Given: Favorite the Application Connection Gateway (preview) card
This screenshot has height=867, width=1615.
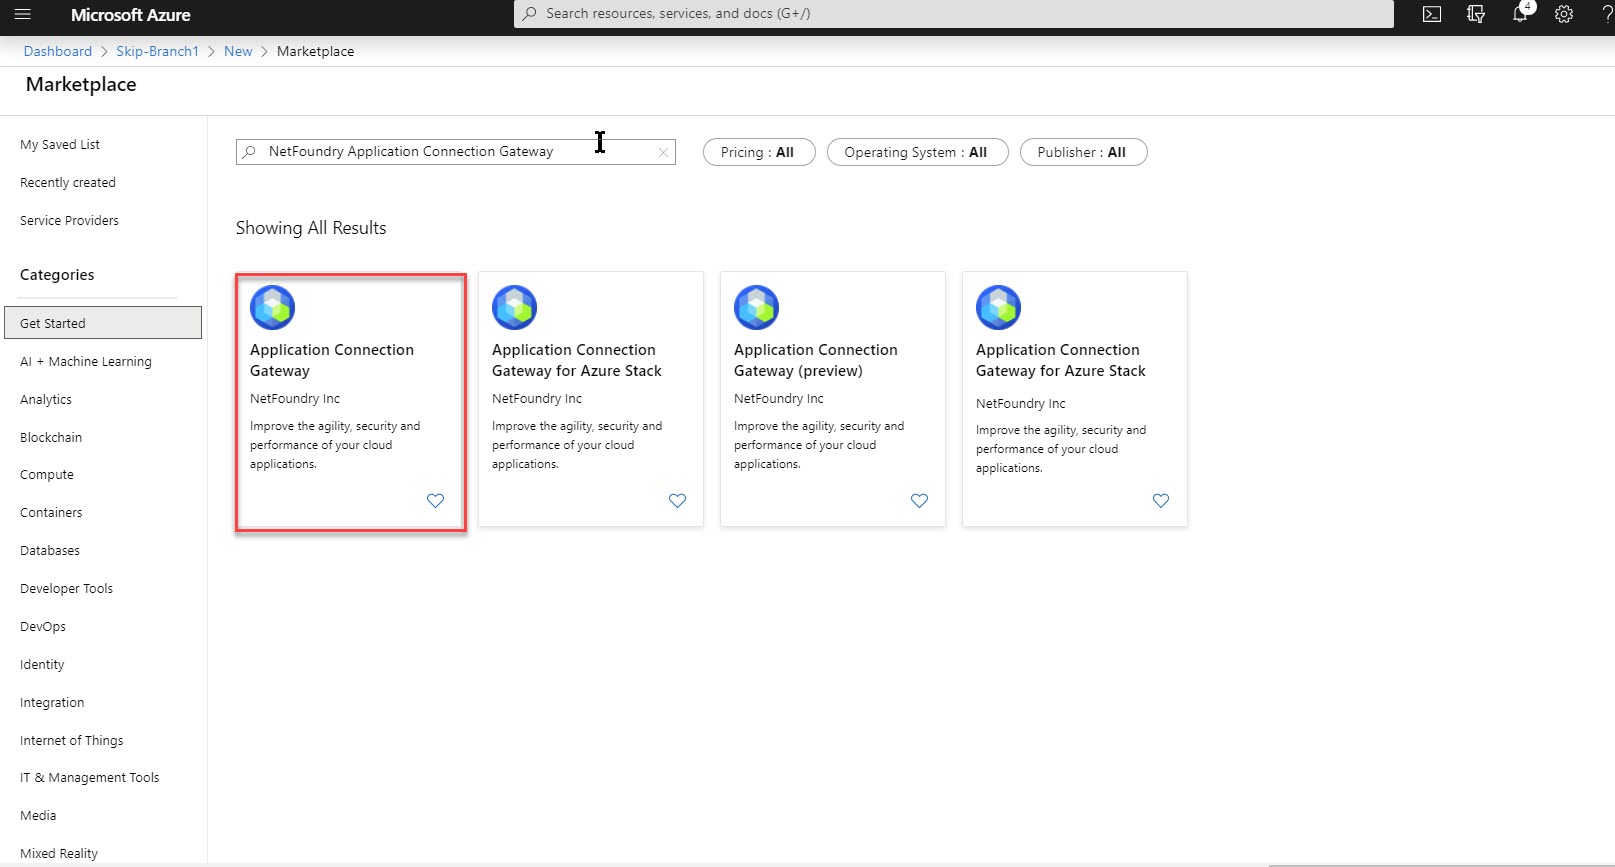Looking at the screenshot, I should tap(919, 501).
